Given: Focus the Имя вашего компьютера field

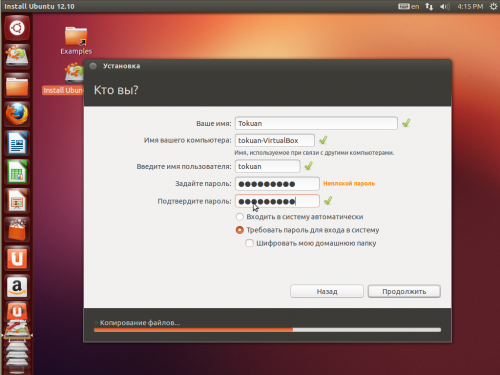Looking at the screenshot, I should (275, 140).
